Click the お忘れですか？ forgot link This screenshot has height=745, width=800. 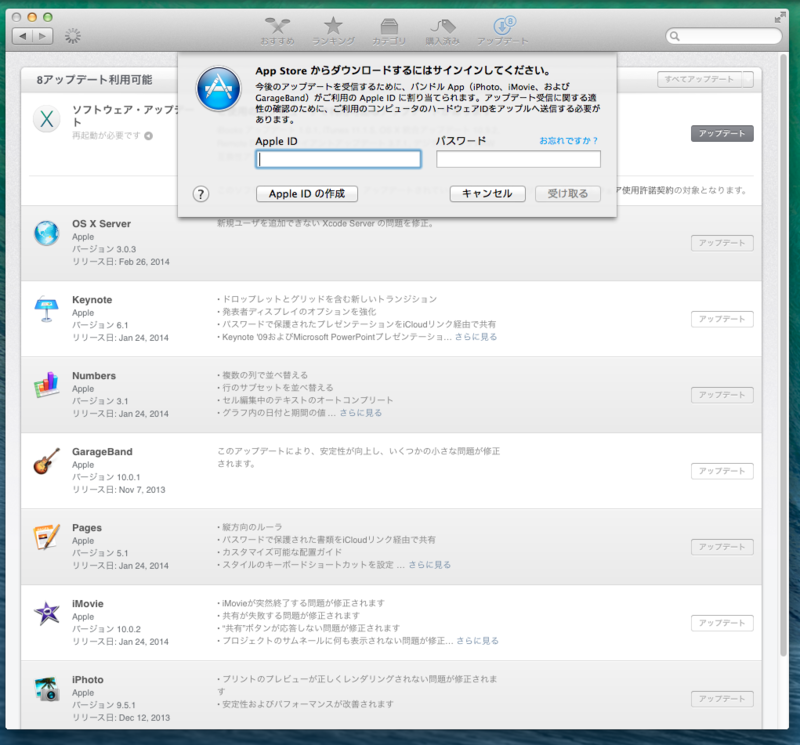pyautogui.click(x=569, y=140)
